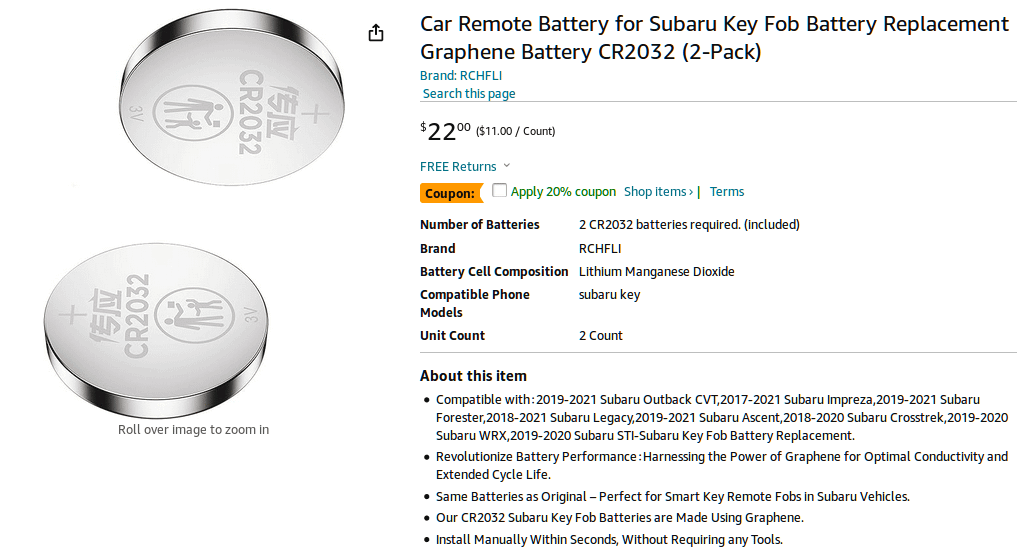
Task: Click the "About this item" heading
Action: (x=473, y=376)
